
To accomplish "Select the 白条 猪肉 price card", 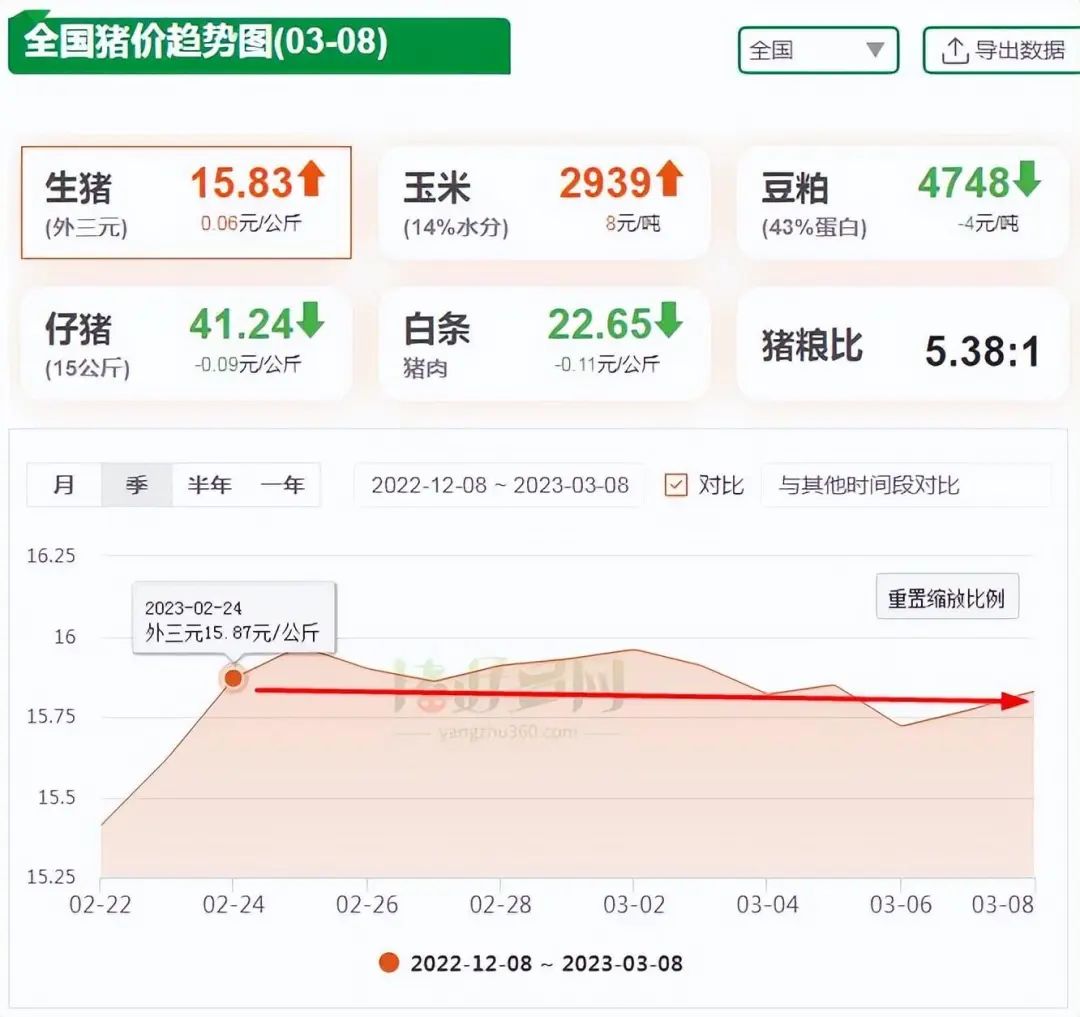I will point(544,344).
